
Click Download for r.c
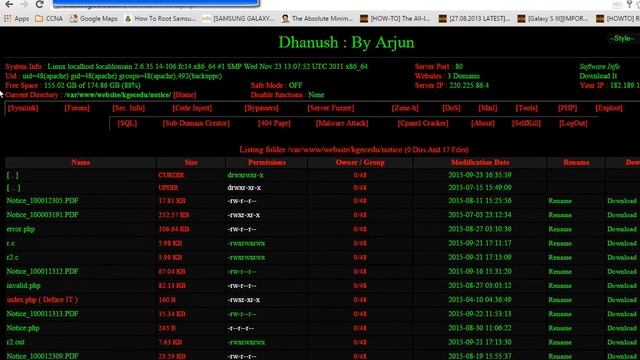622,243
